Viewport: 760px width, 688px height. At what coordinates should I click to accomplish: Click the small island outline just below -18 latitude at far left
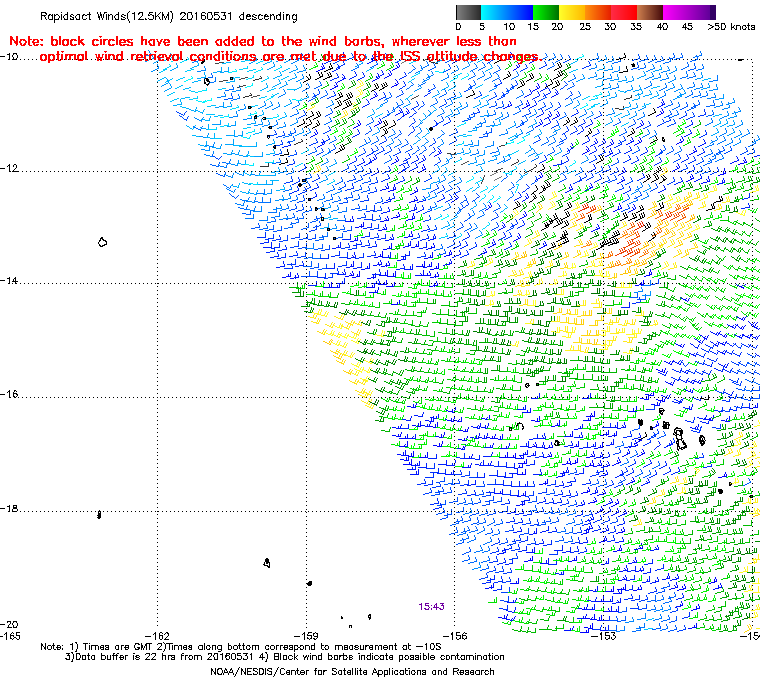pos(99,514)
